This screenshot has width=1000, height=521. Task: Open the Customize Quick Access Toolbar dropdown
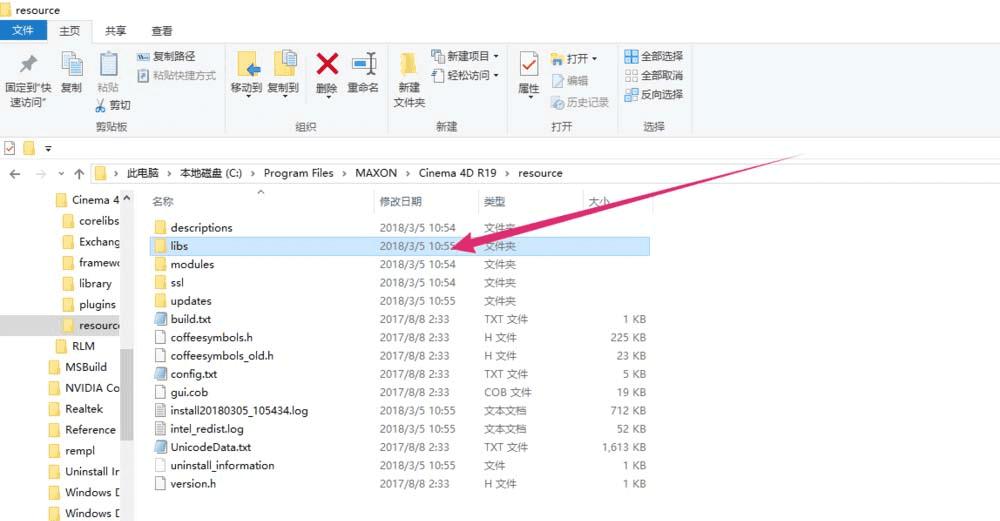tap(48, 149)
